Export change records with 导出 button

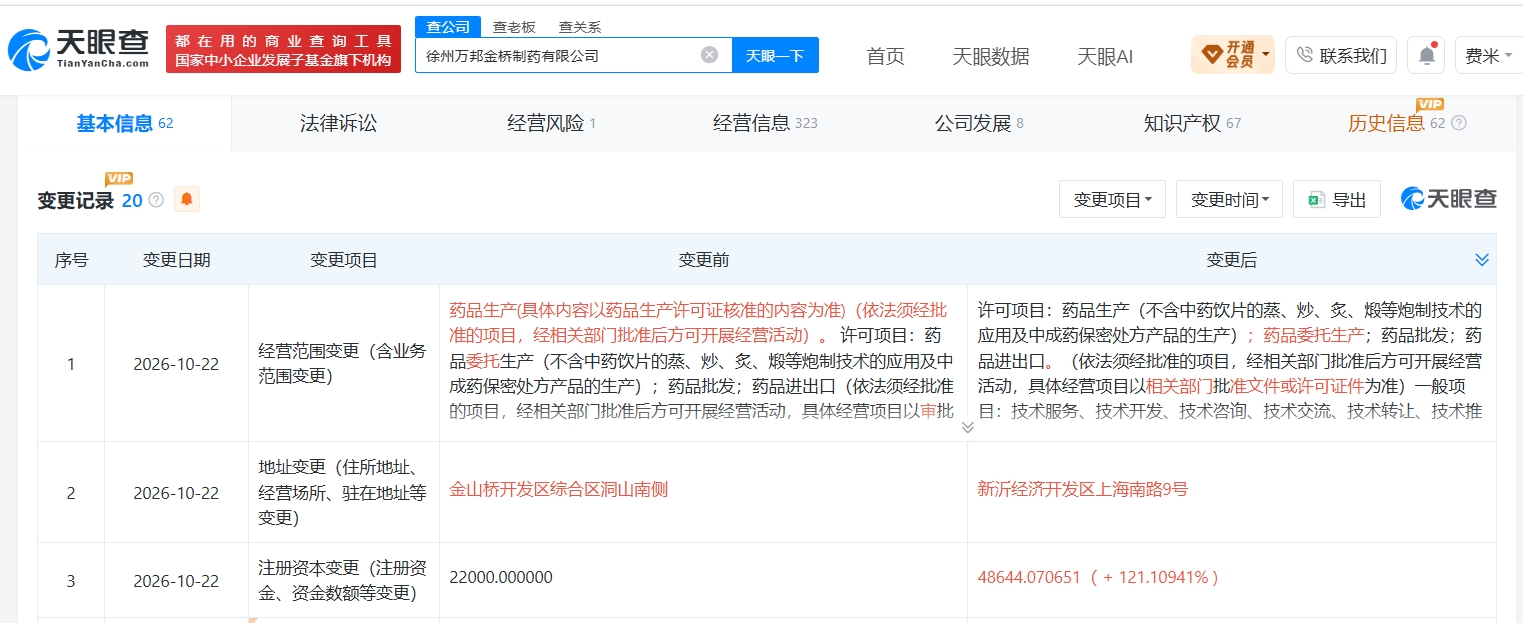tap(1337, 200)
